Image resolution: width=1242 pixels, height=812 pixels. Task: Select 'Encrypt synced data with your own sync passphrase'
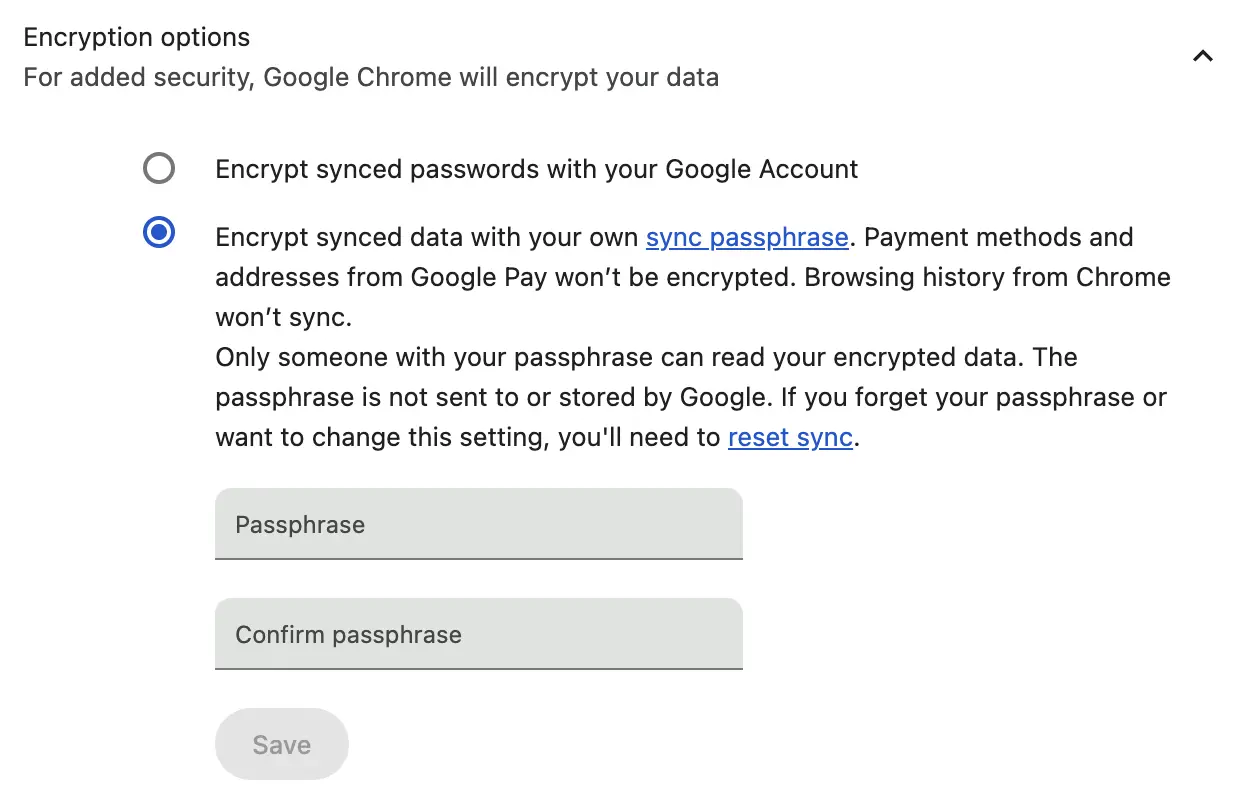[159, 232]
